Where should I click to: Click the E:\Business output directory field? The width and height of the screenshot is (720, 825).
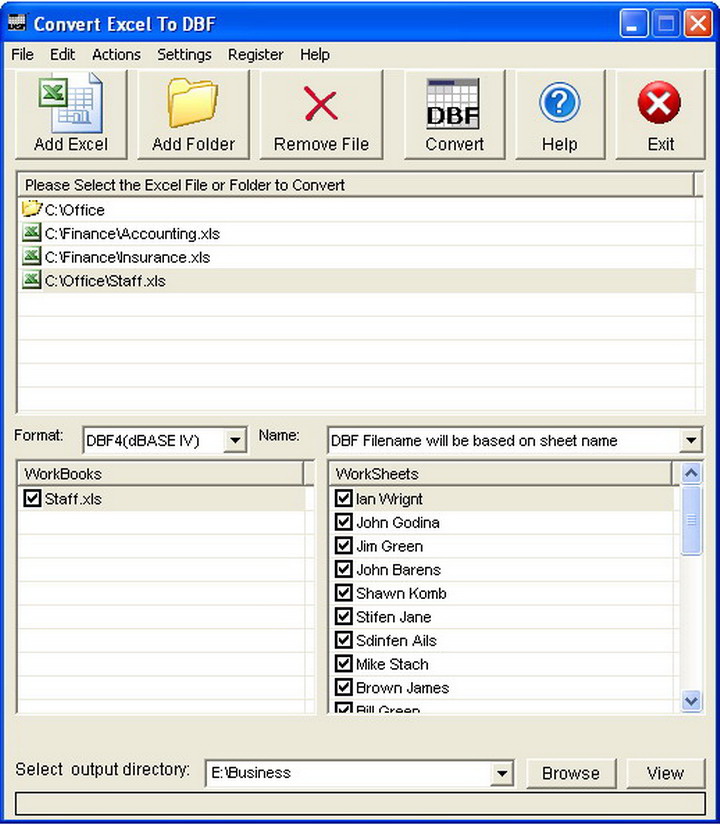(348, 773)
